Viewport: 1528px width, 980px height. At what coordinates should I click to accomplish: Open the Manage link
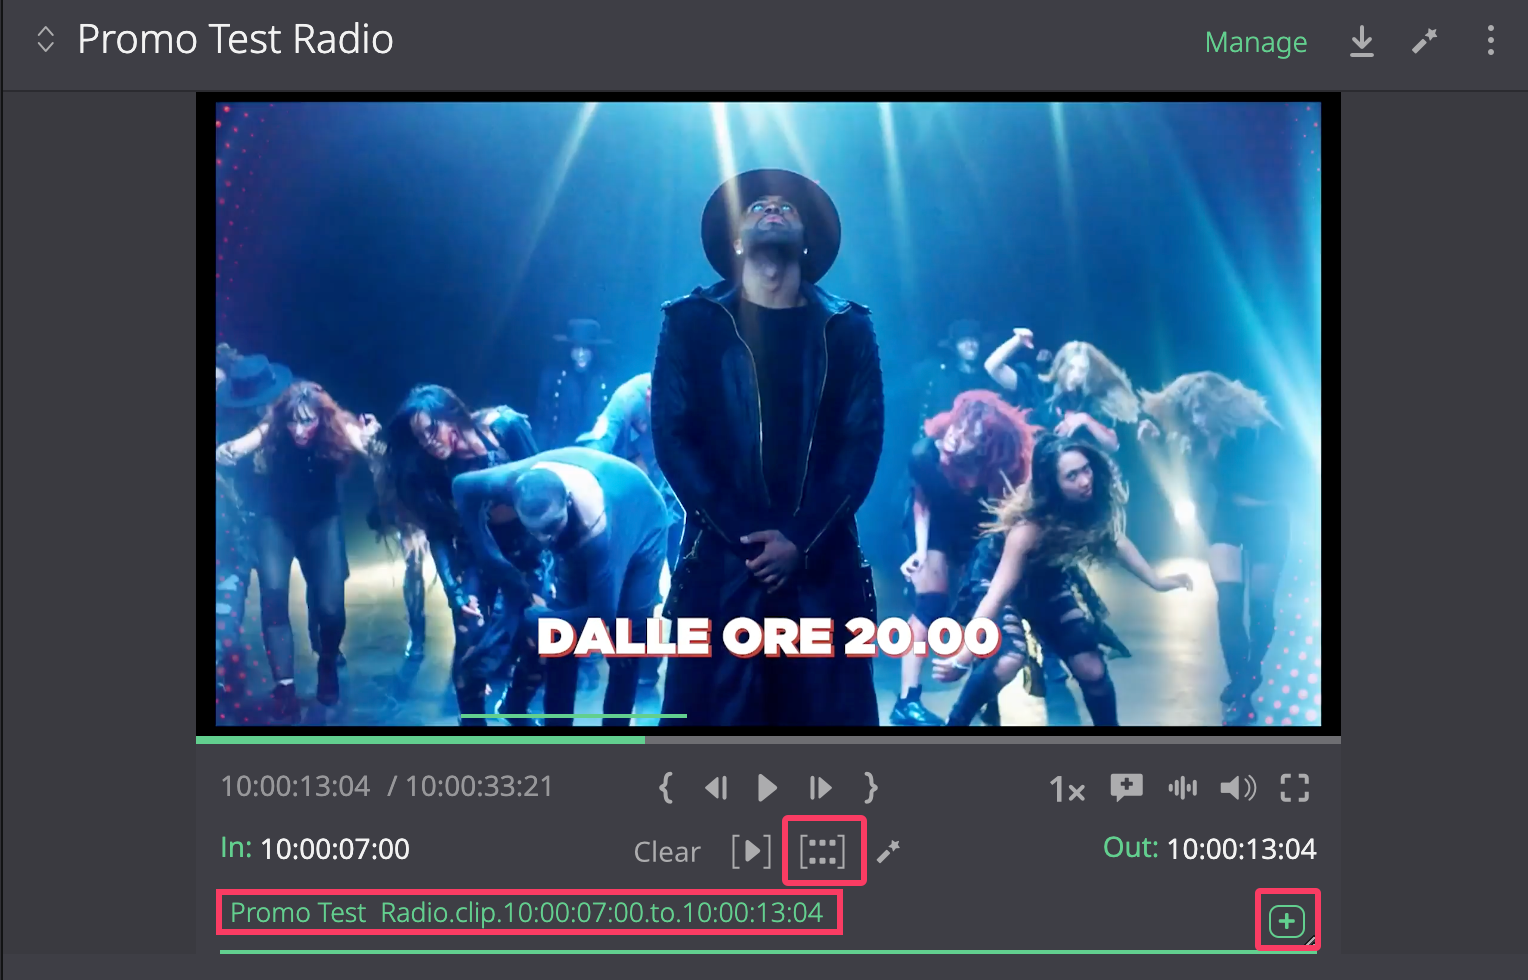pos(1256,42)
